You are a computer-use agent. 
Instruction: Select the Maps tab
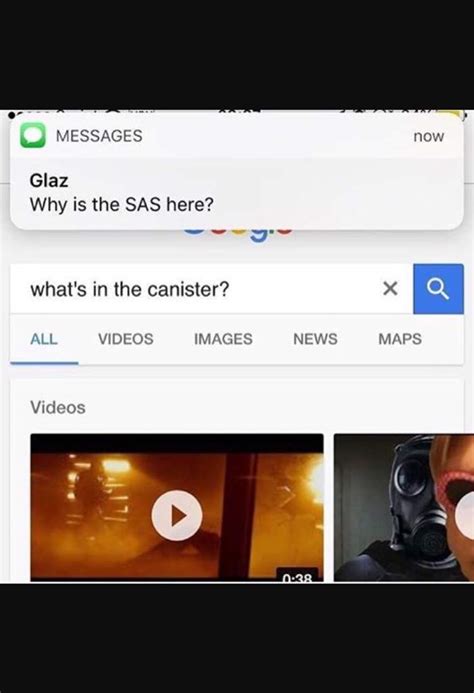tap(400, 339)
